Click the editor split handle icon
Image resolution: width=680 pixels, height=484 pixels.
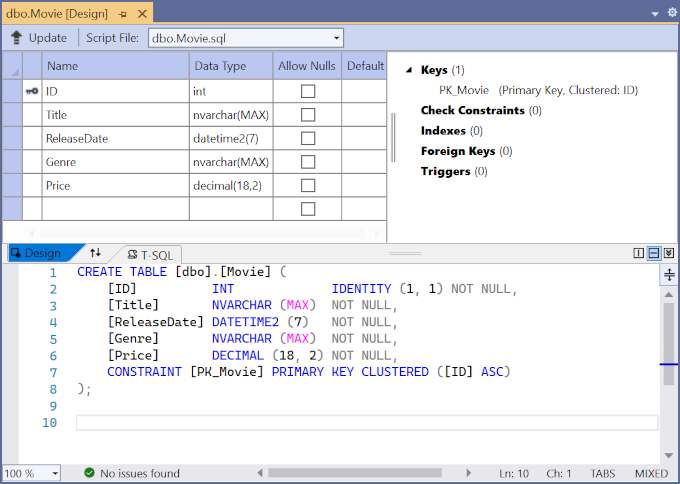668,275
